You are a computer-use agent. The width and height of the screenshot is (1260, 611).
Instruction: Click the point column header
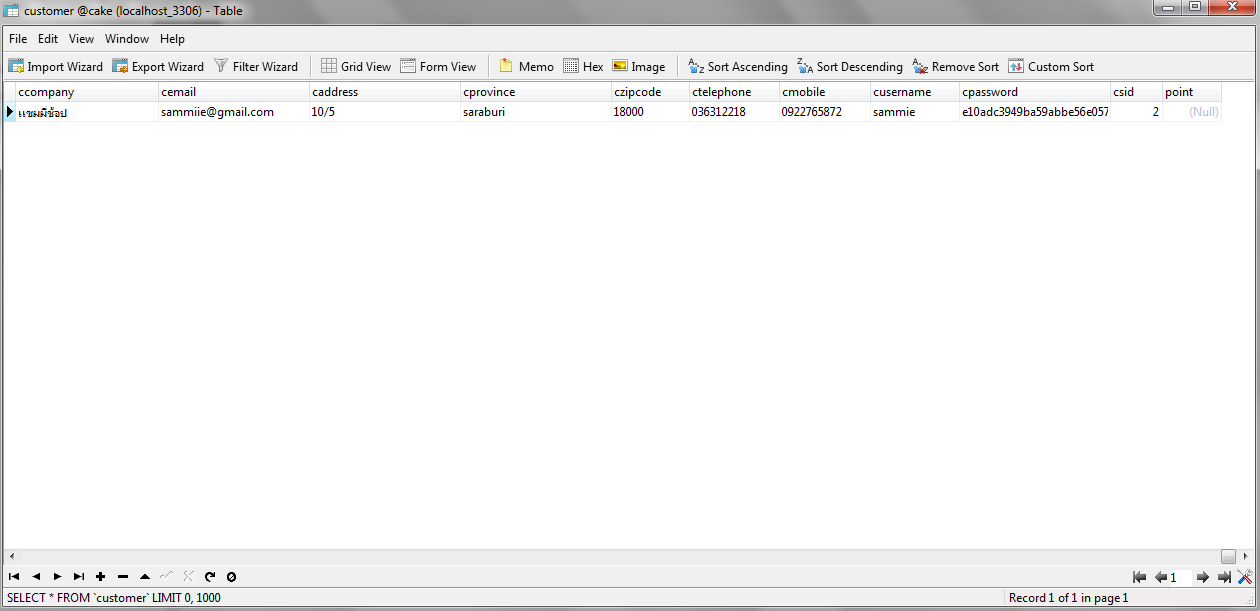coord(1192,92)
